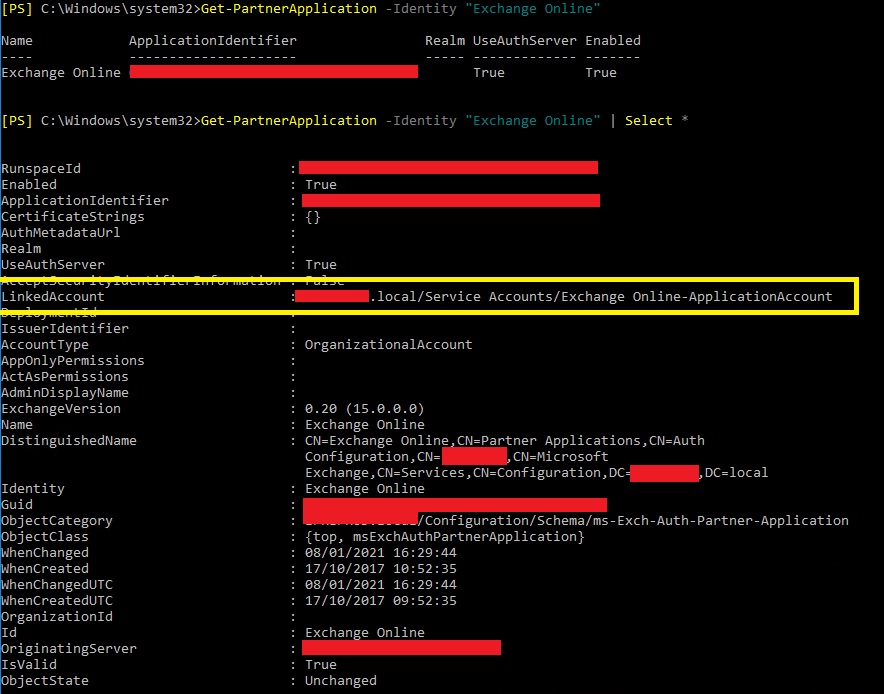Click the 'AccountType' property label

(x=45, y=344)
